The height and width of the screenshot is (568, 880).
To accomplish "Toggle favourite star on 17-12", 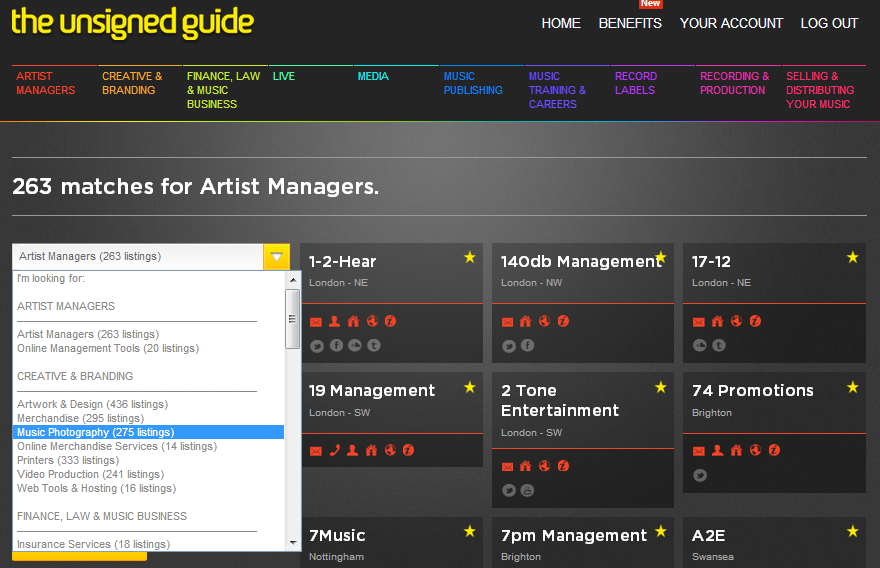I will 852,258.
